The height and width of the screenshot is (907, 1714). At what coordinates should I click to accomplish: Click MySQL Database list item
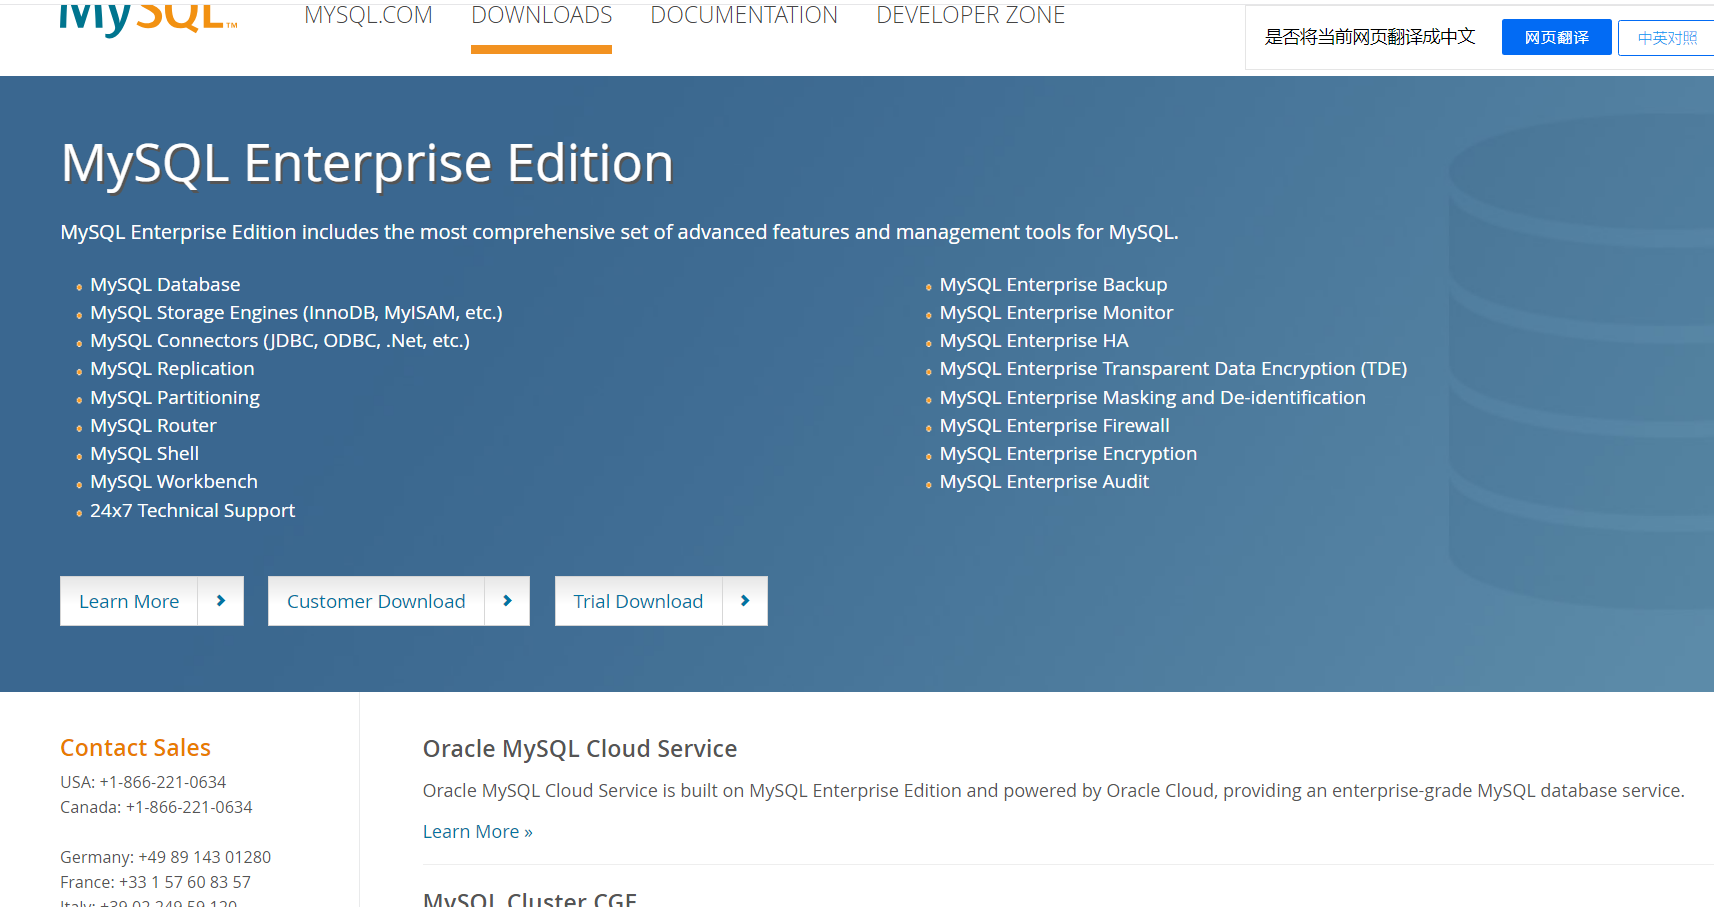coord(165,284)
